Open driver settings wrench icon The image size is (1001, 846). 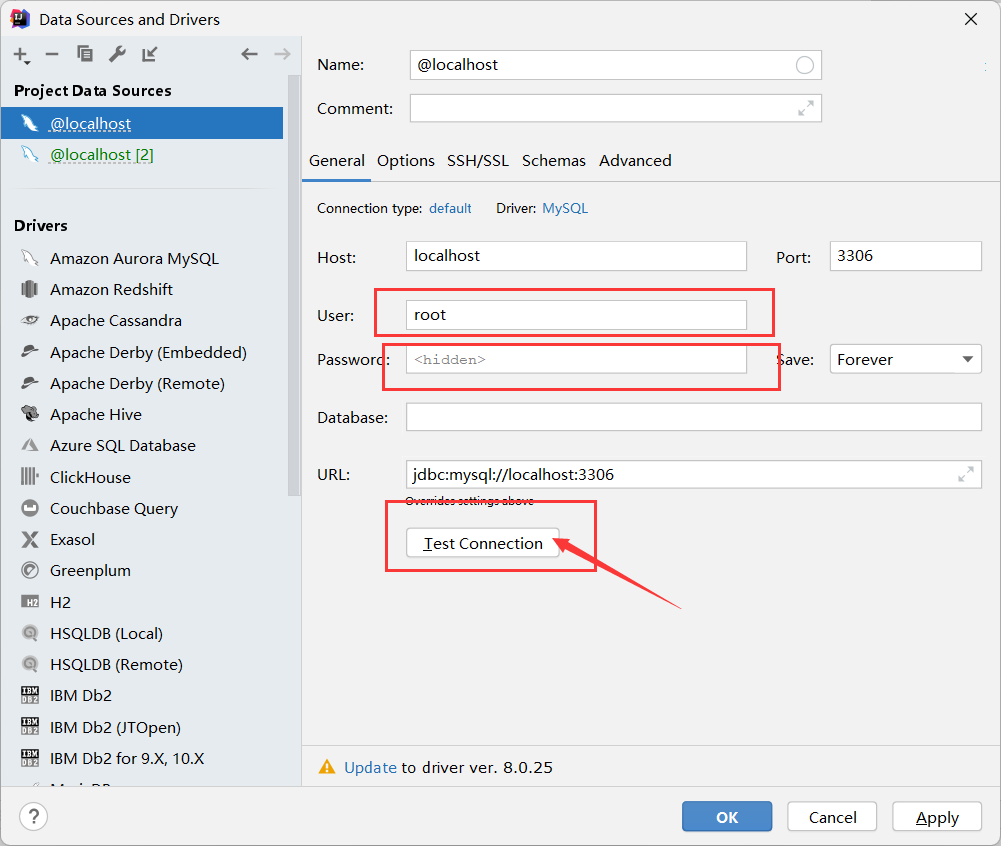[x=117, y=54]
